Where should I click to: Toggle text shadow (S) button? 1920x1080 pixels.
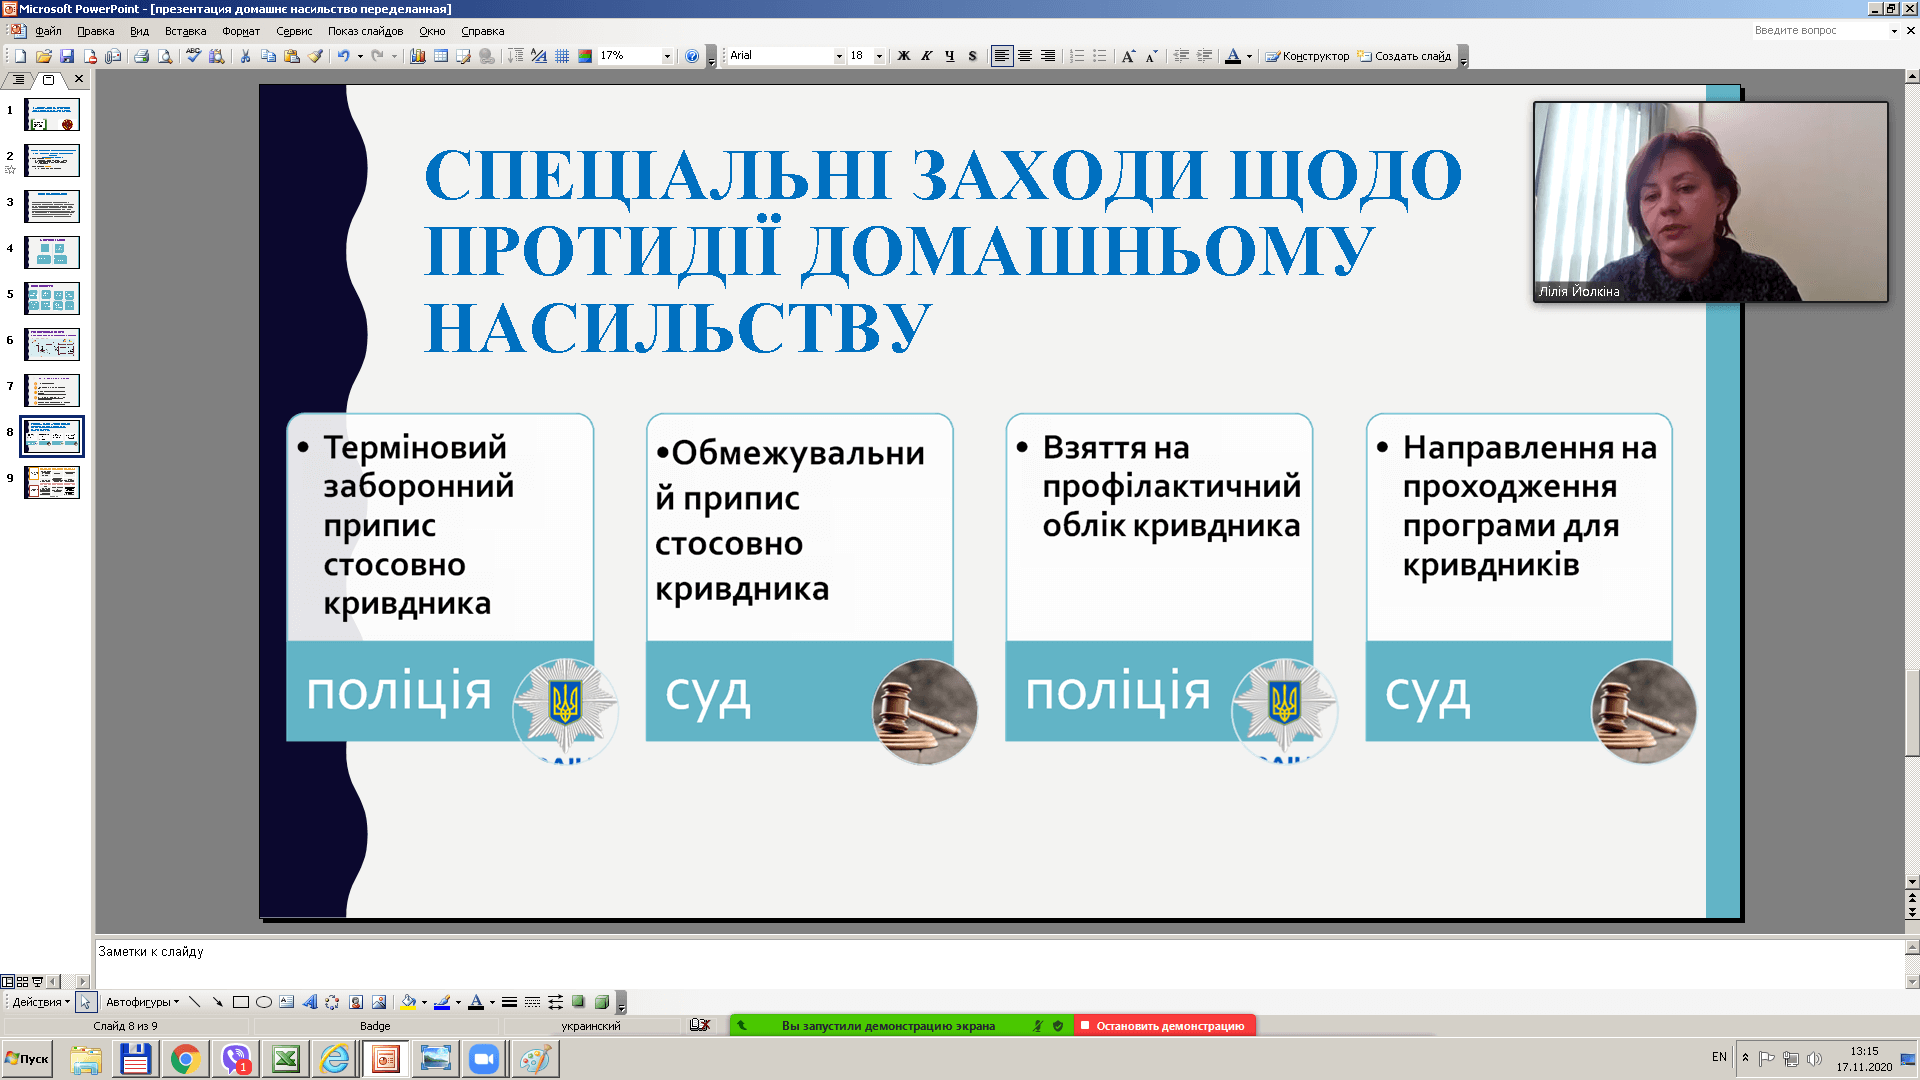pyautogui.click(x=972, y=56)
